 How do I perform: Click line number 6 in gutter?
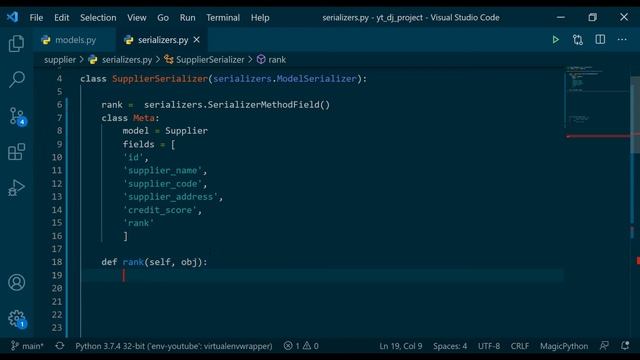60,105
